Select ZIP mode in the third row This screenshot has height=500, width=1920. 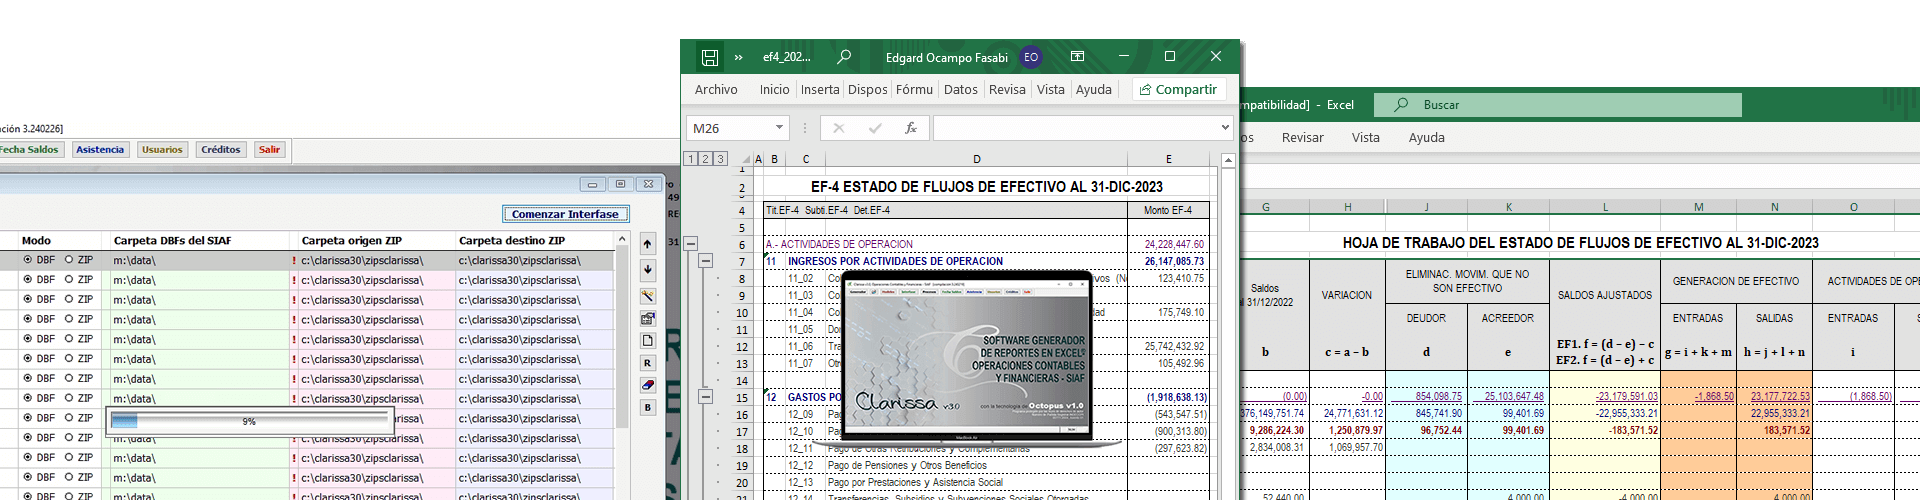click(69, 300)
